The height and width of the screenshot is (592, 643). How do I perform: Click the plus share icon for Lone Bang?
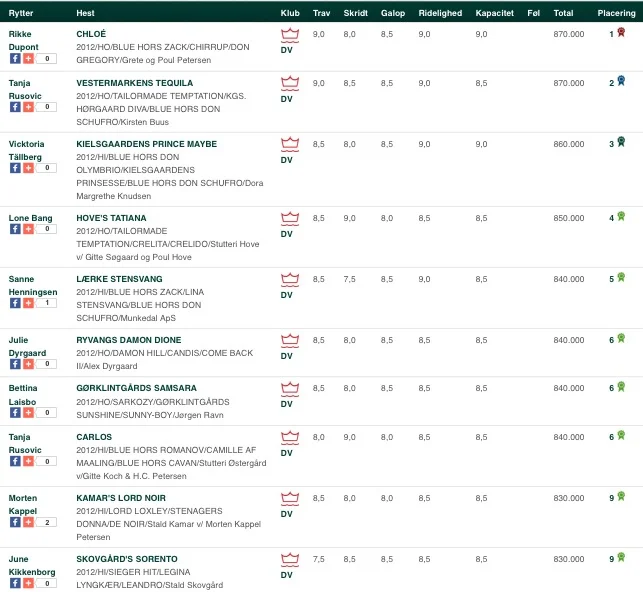[28, 229]
